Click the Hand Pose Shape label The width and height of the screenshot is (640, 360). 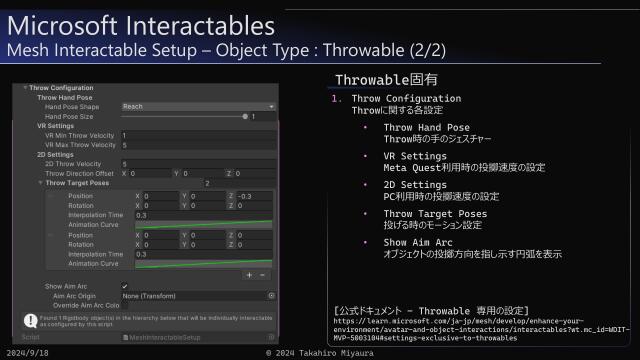tap(72, 107)
